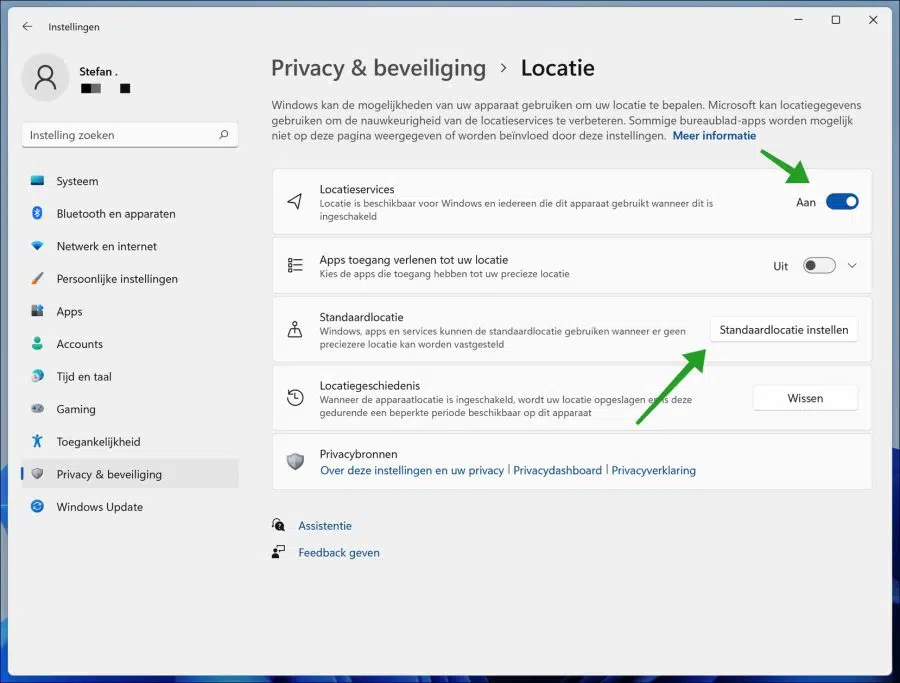900x683 pixels.
Task: Click the Assistentie help icon
Action: tap(278, 525)
